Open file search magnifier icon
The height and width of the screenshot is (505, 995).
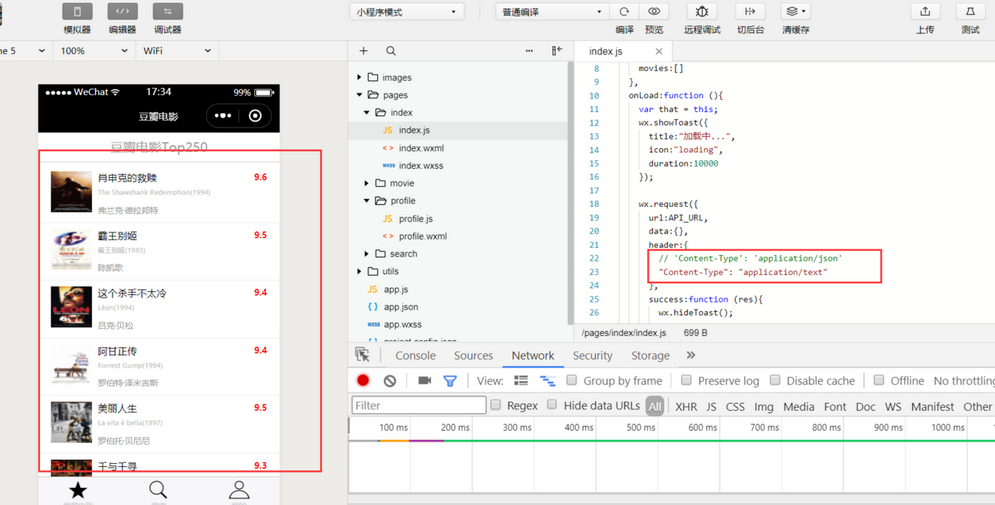point(391,51)
